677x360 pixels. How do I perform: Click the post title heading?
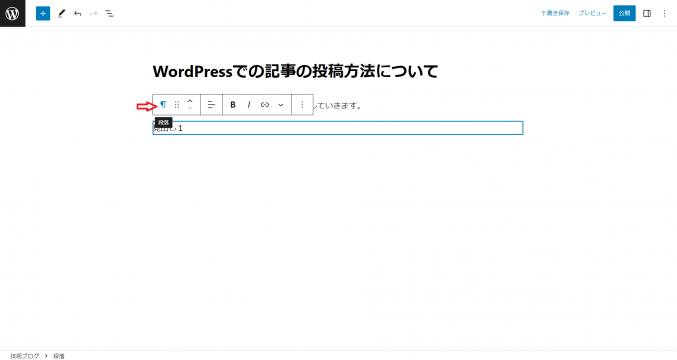coord(295,71)
